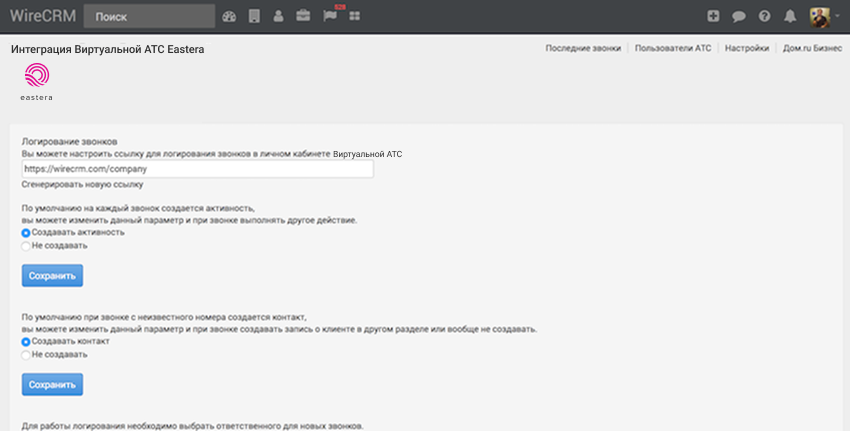Select 'Создавать контакт' radio option
This screenshot has height=431, width=850.
click(x=26, y=341)
